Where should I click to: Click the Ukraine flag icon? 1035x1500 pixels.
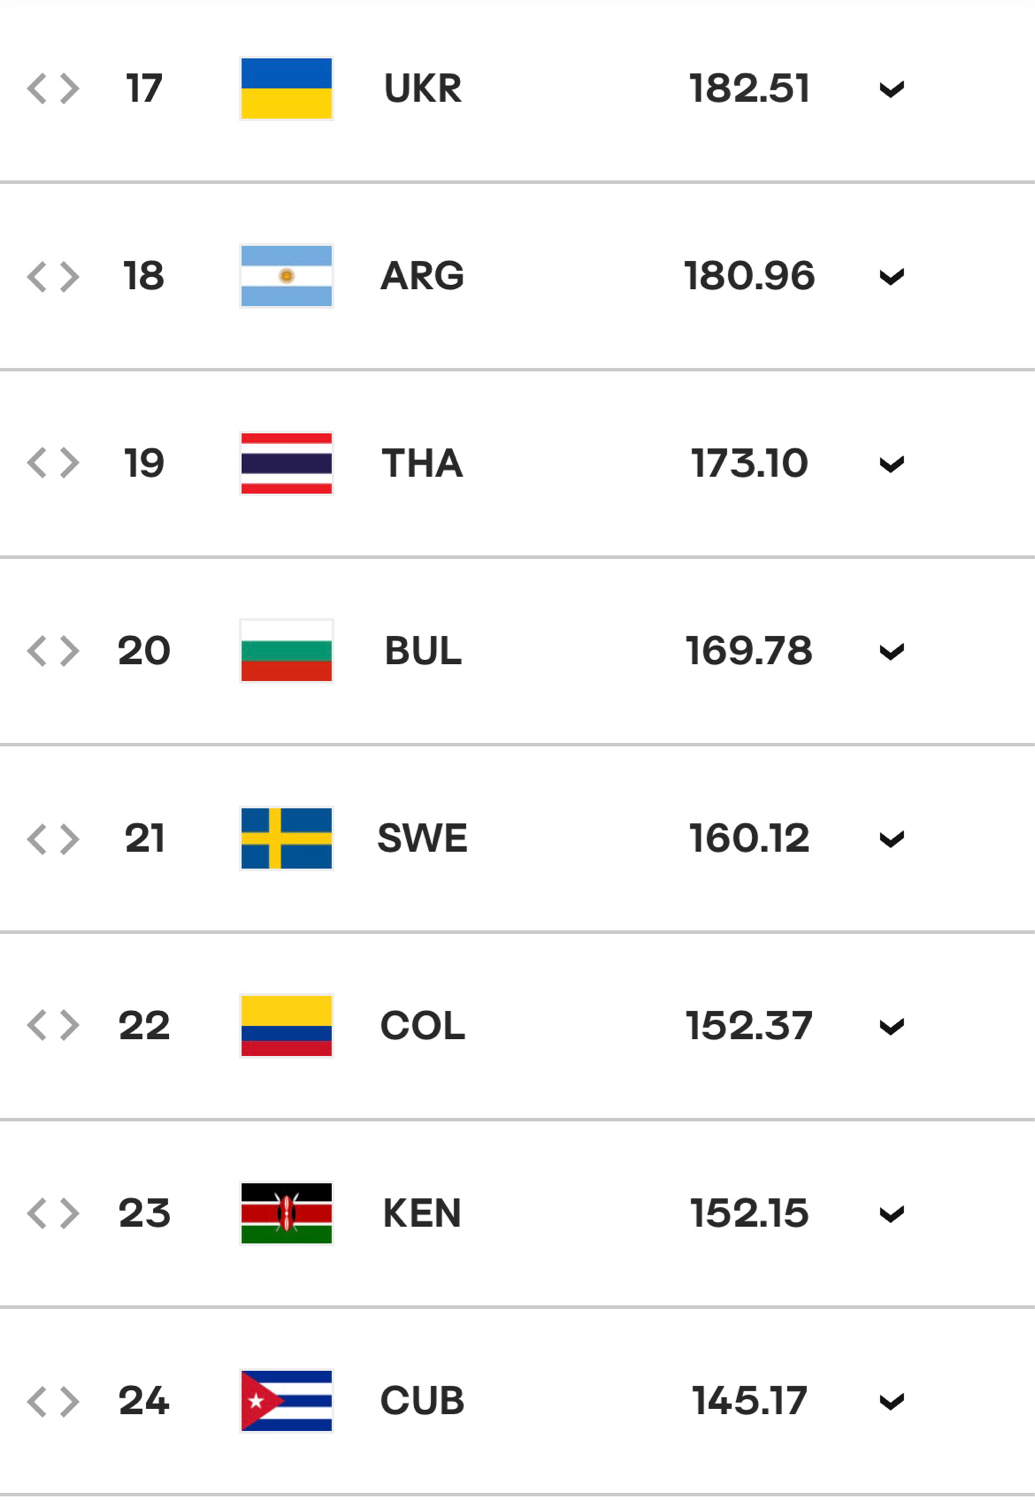click(x=286, y=89)
